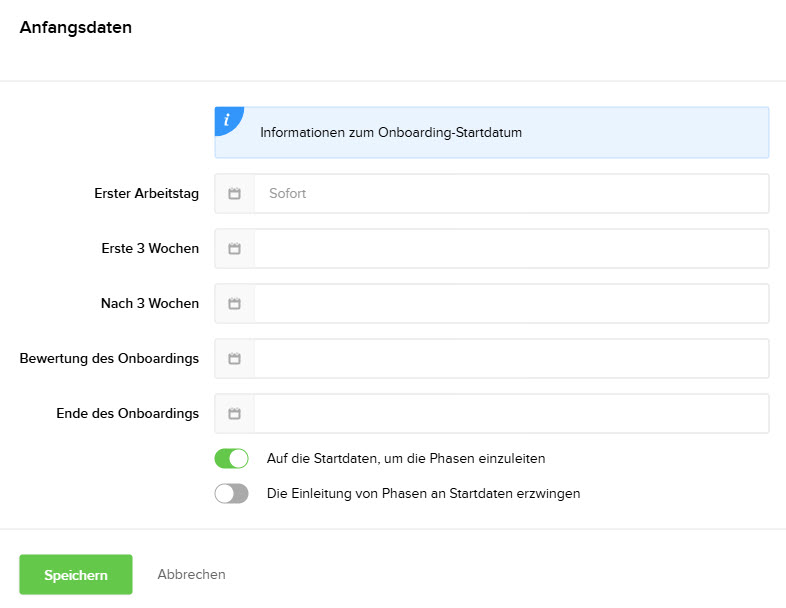This screenshot has height=608, width=786.
Task: Click the 'Erster Arbeitstag' label
Action: [x=146, y=193]
